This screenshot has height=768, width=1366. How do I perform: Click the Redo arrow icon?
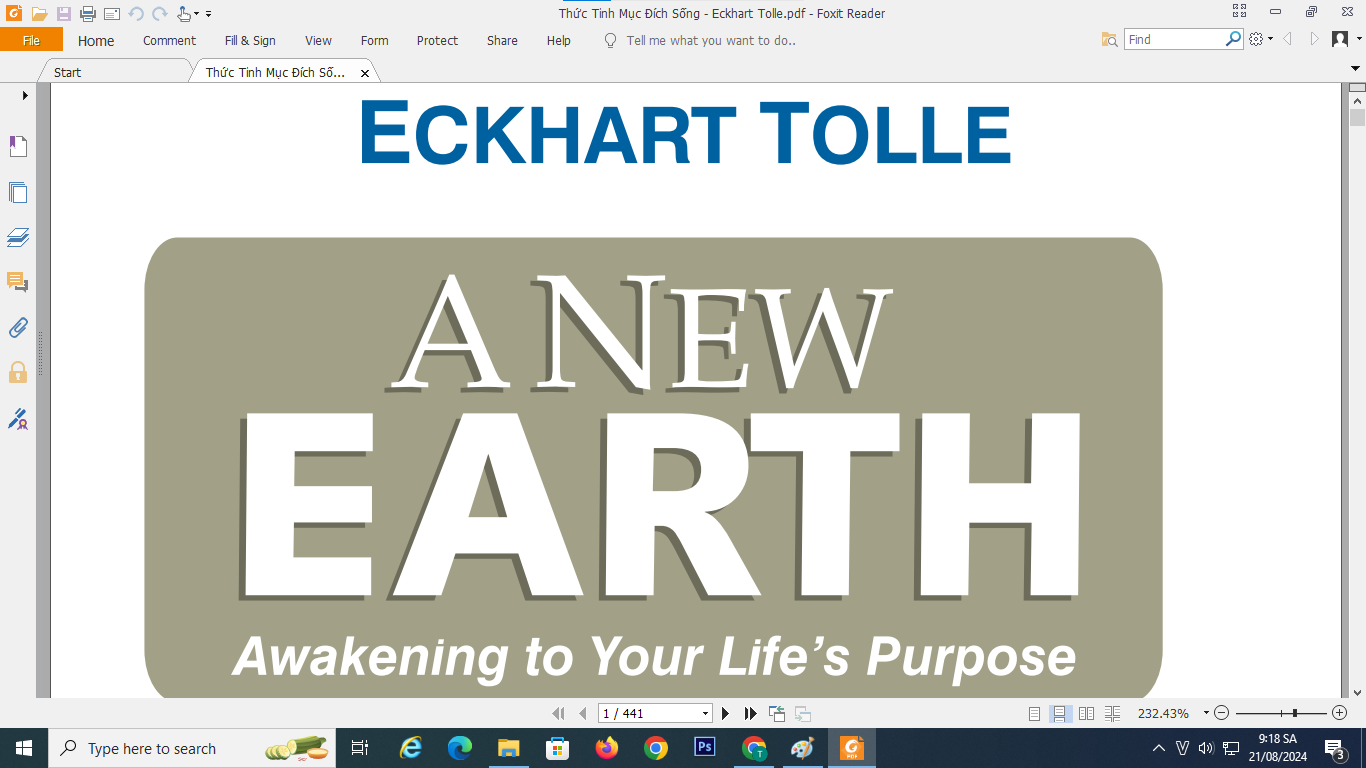(160, 14)
